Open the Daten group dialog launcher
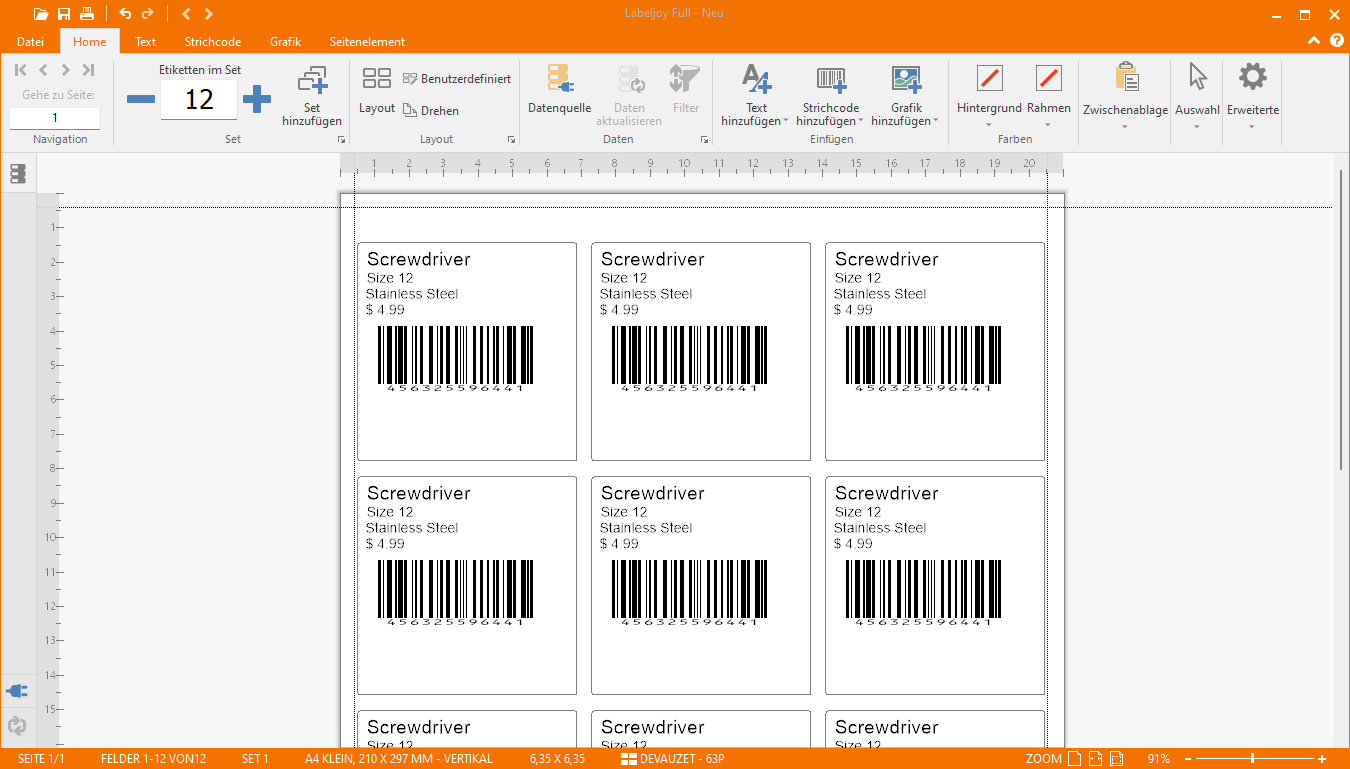The height and width of the screenshot is (769, 1350). 704,140
